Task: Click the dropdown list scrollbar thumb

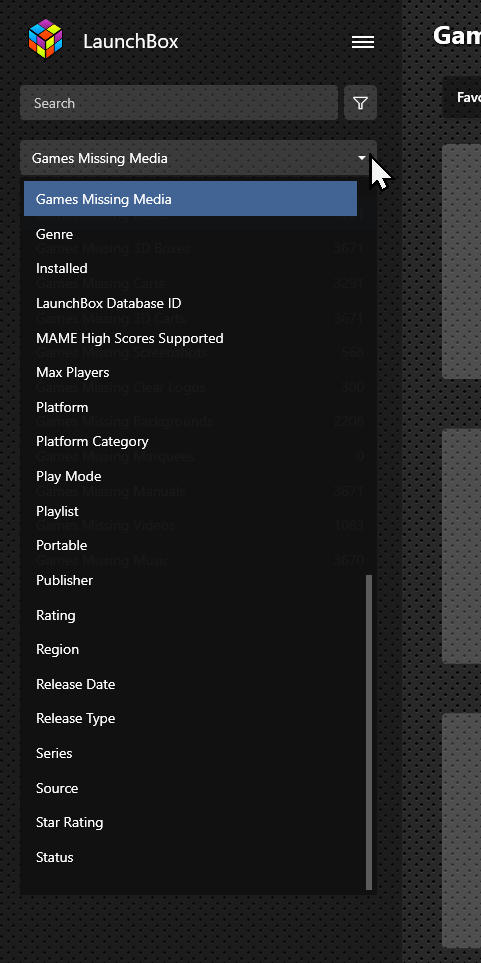Action: pyautogui.click(x=369, y=732)
